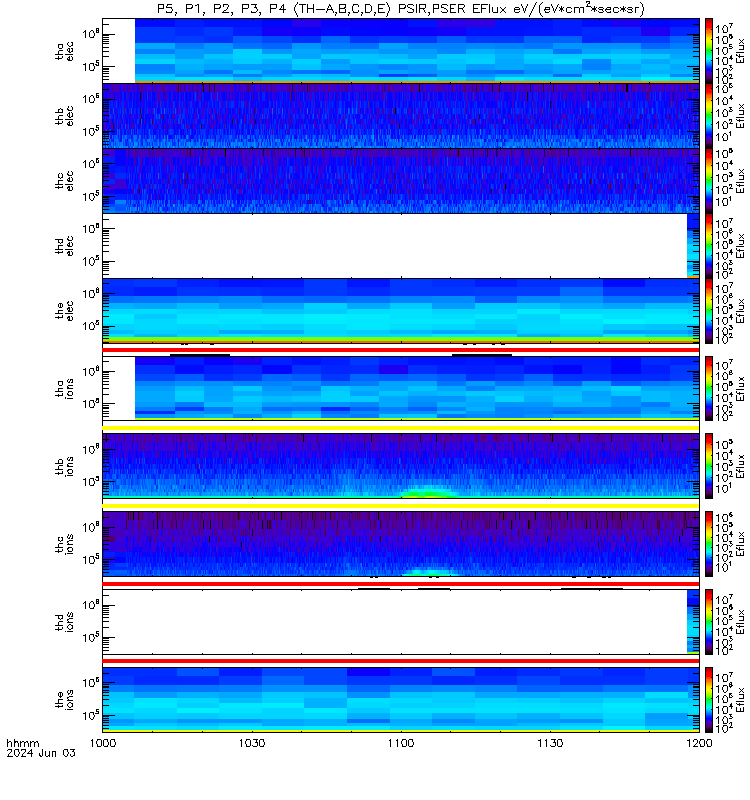Select the 'tha elec' axis label
The width and height of the screenshot is (750, 800).
(64, 52)
